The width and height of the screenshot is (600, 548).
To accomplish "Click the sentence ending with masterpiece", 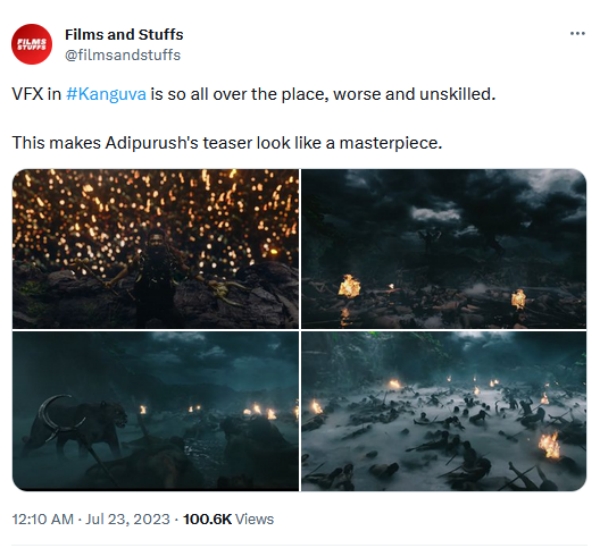I will click(226, 143).
